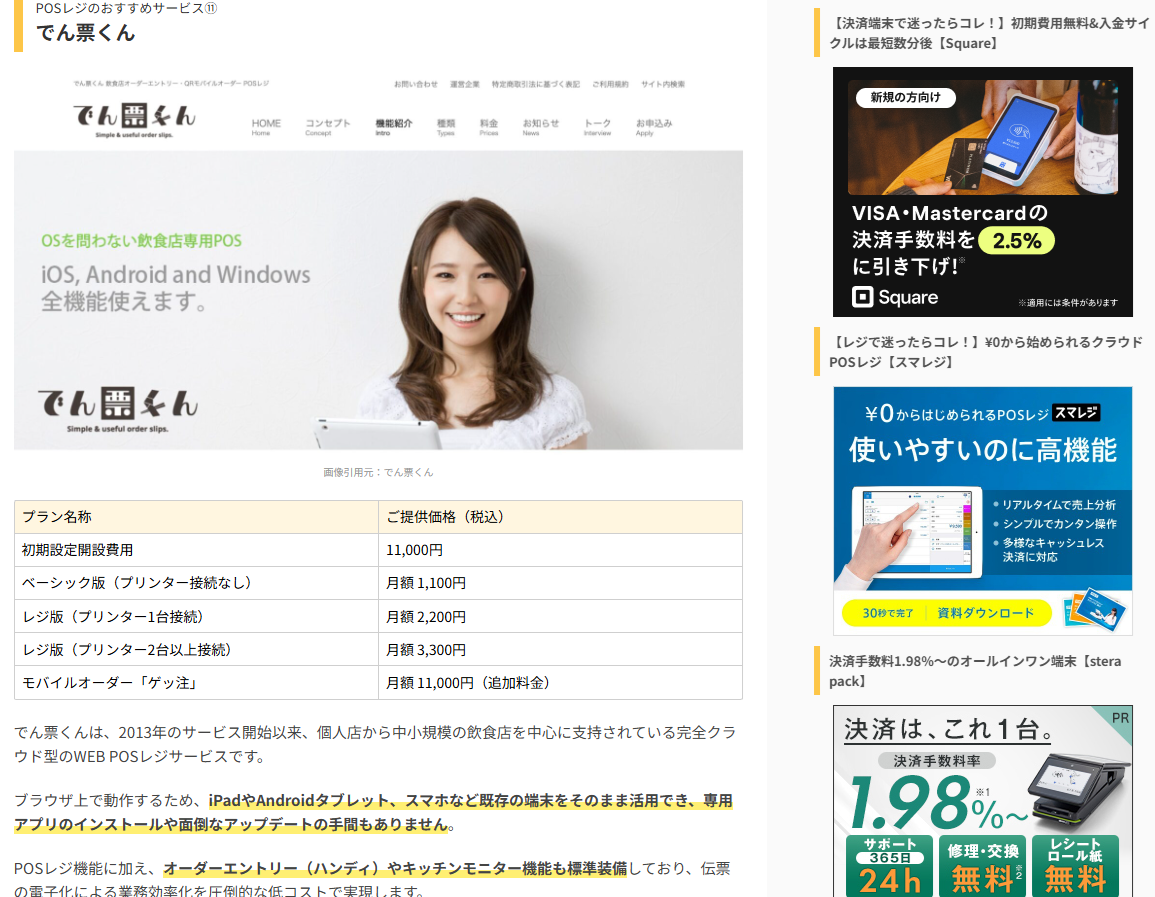Click the Square card reader ad photo
Image resolution: width=1155 pixels, height=897 pixels.
pyautogui.click(x=982, y=135)
